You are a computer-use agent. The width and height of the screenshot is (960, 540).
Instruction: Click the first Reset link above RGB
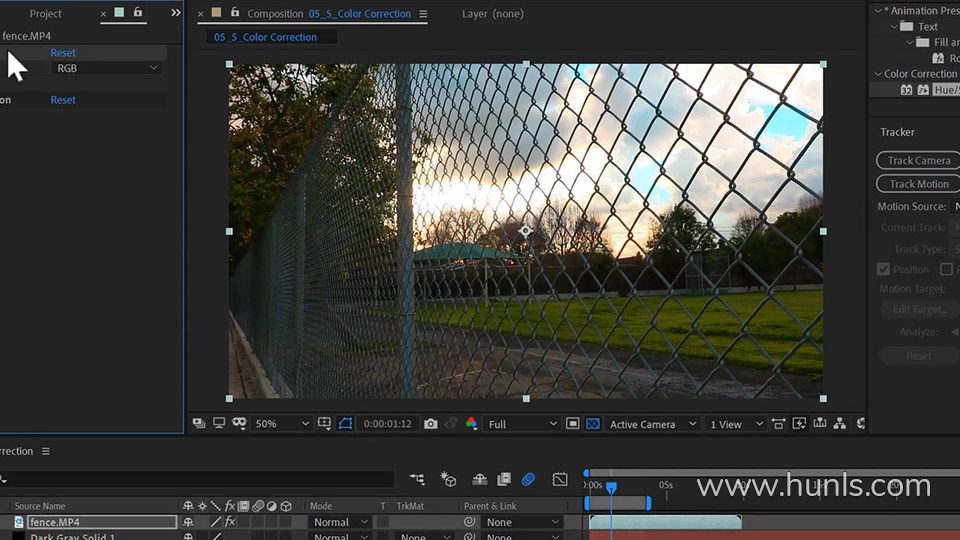click(63, 53)
